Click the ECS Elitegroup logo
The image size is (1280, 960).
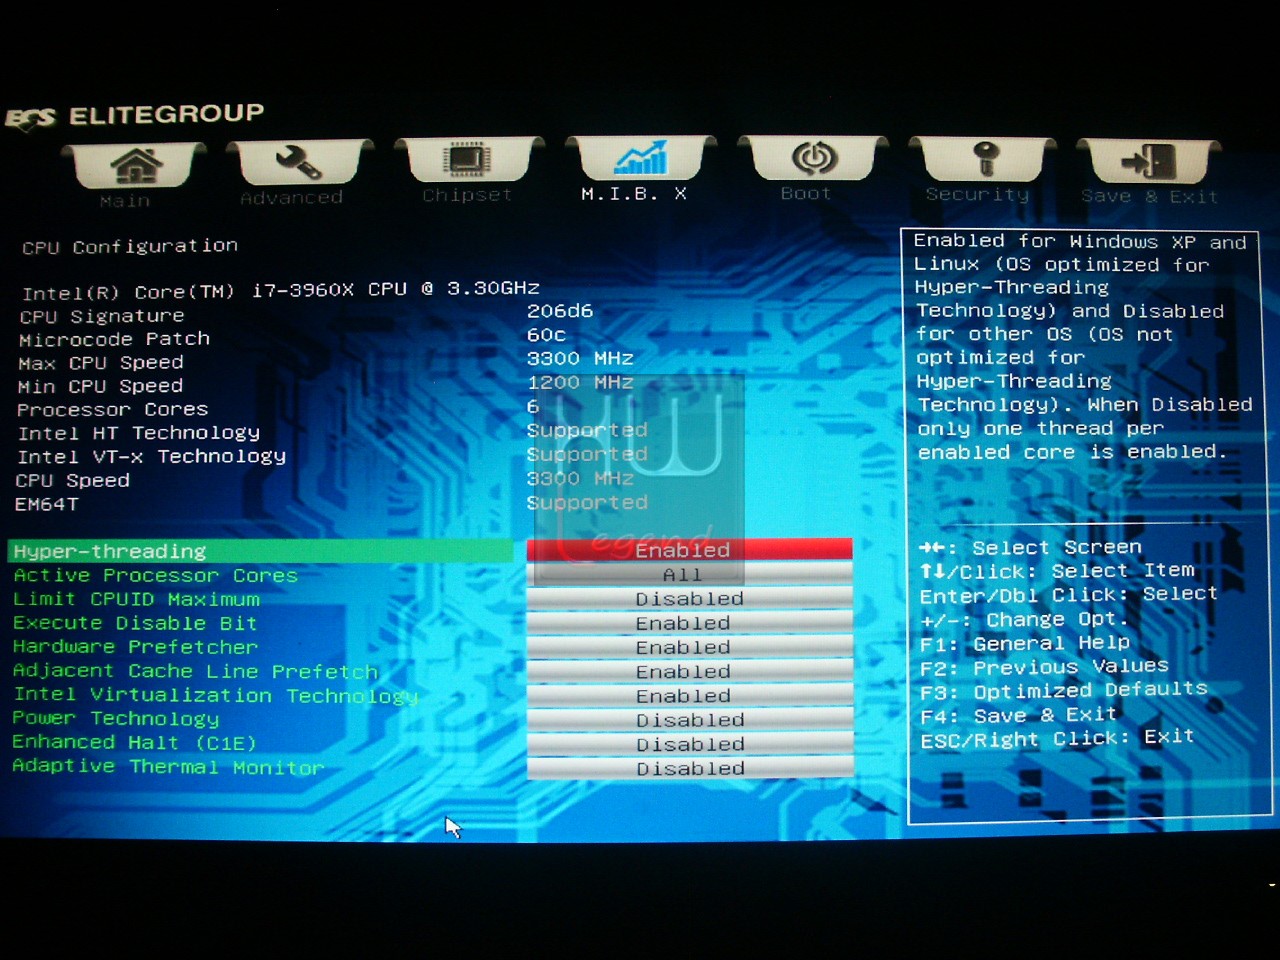[x=135, y=115]
